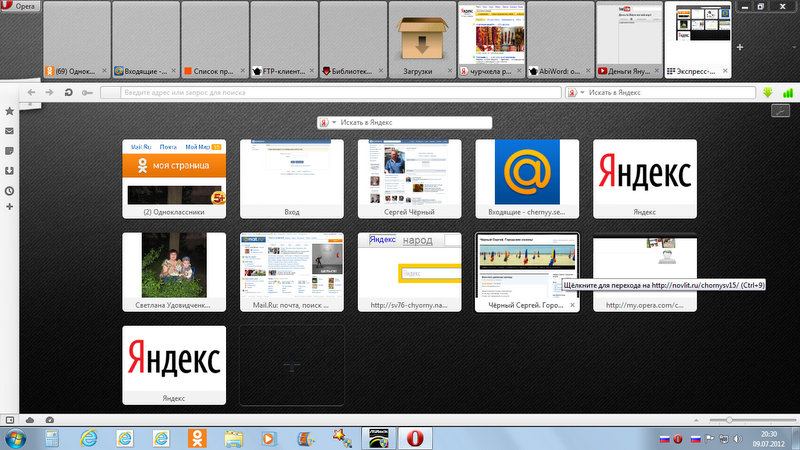Switch to the FTP-клиент tab
Screen dimensions: 800x450
(284, 40)
